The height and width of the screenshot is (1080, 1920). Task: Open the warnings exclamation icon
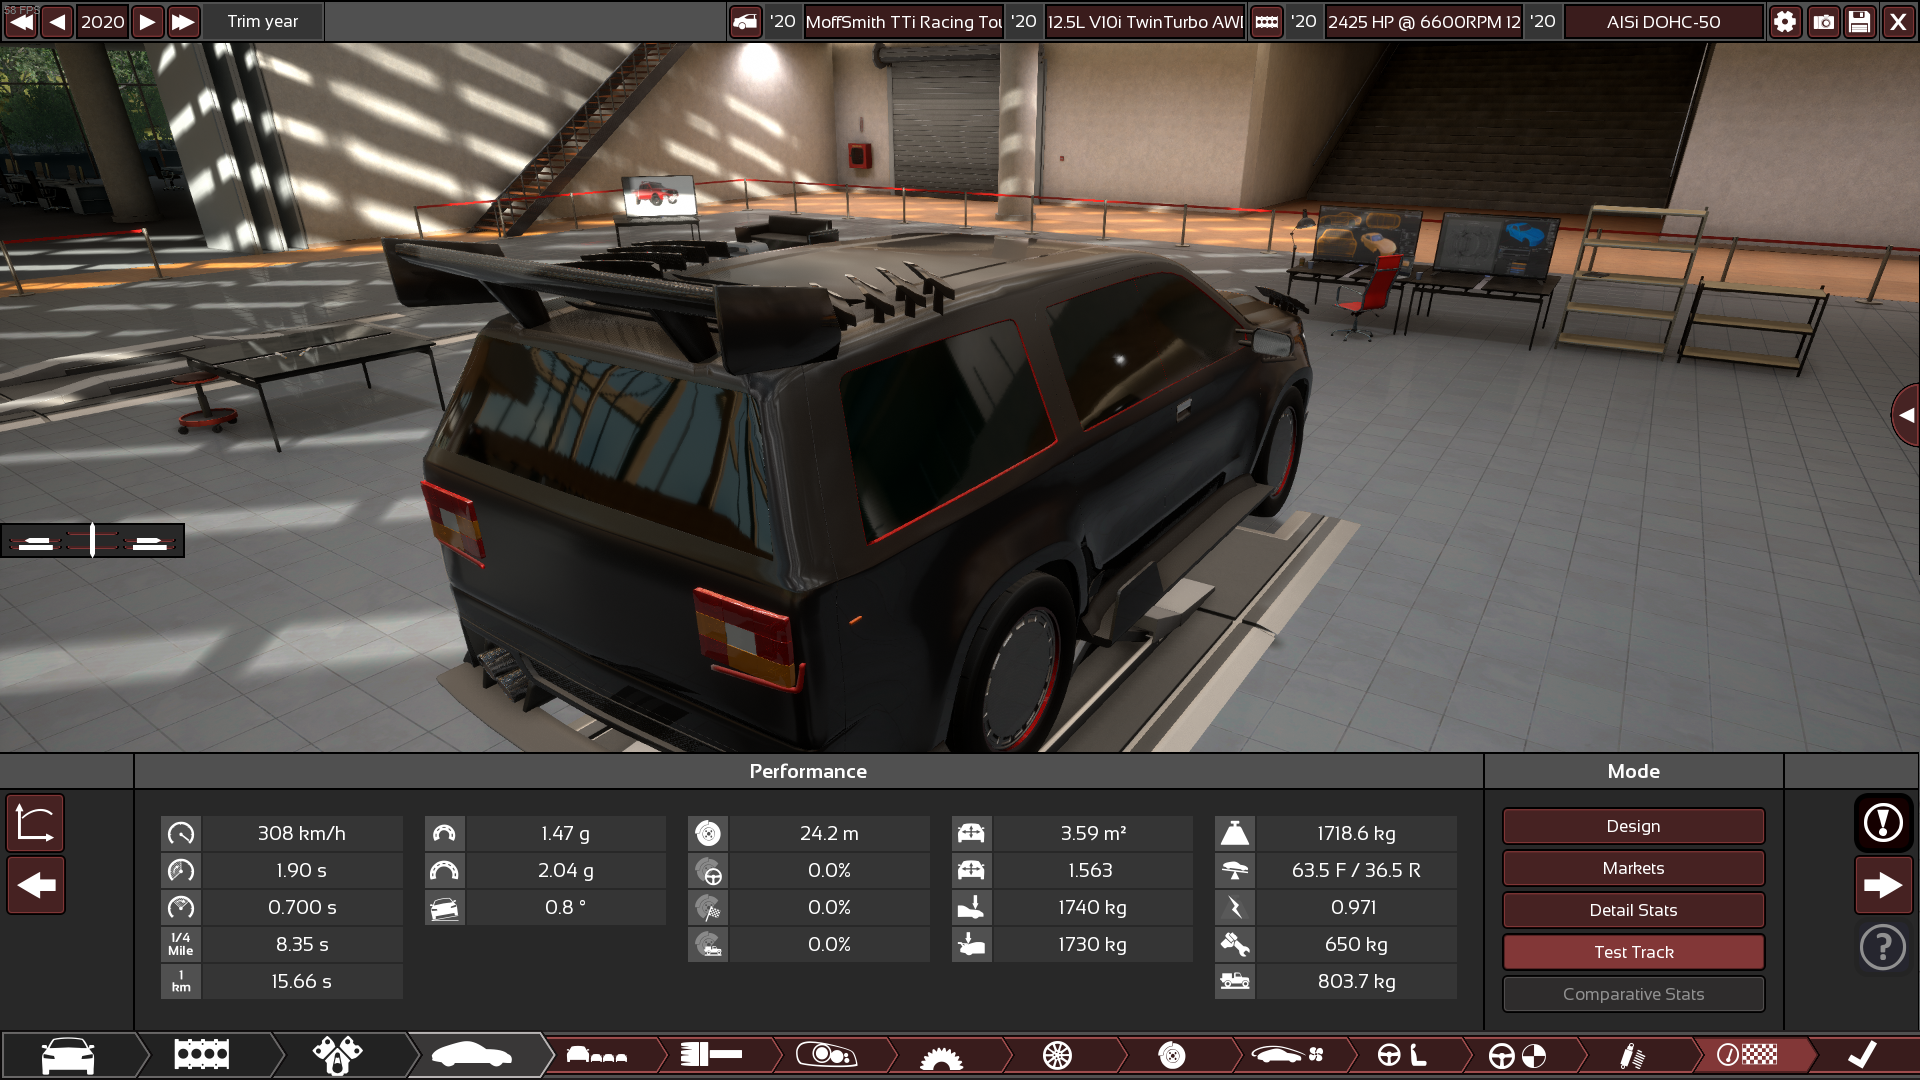(1883, 823)
